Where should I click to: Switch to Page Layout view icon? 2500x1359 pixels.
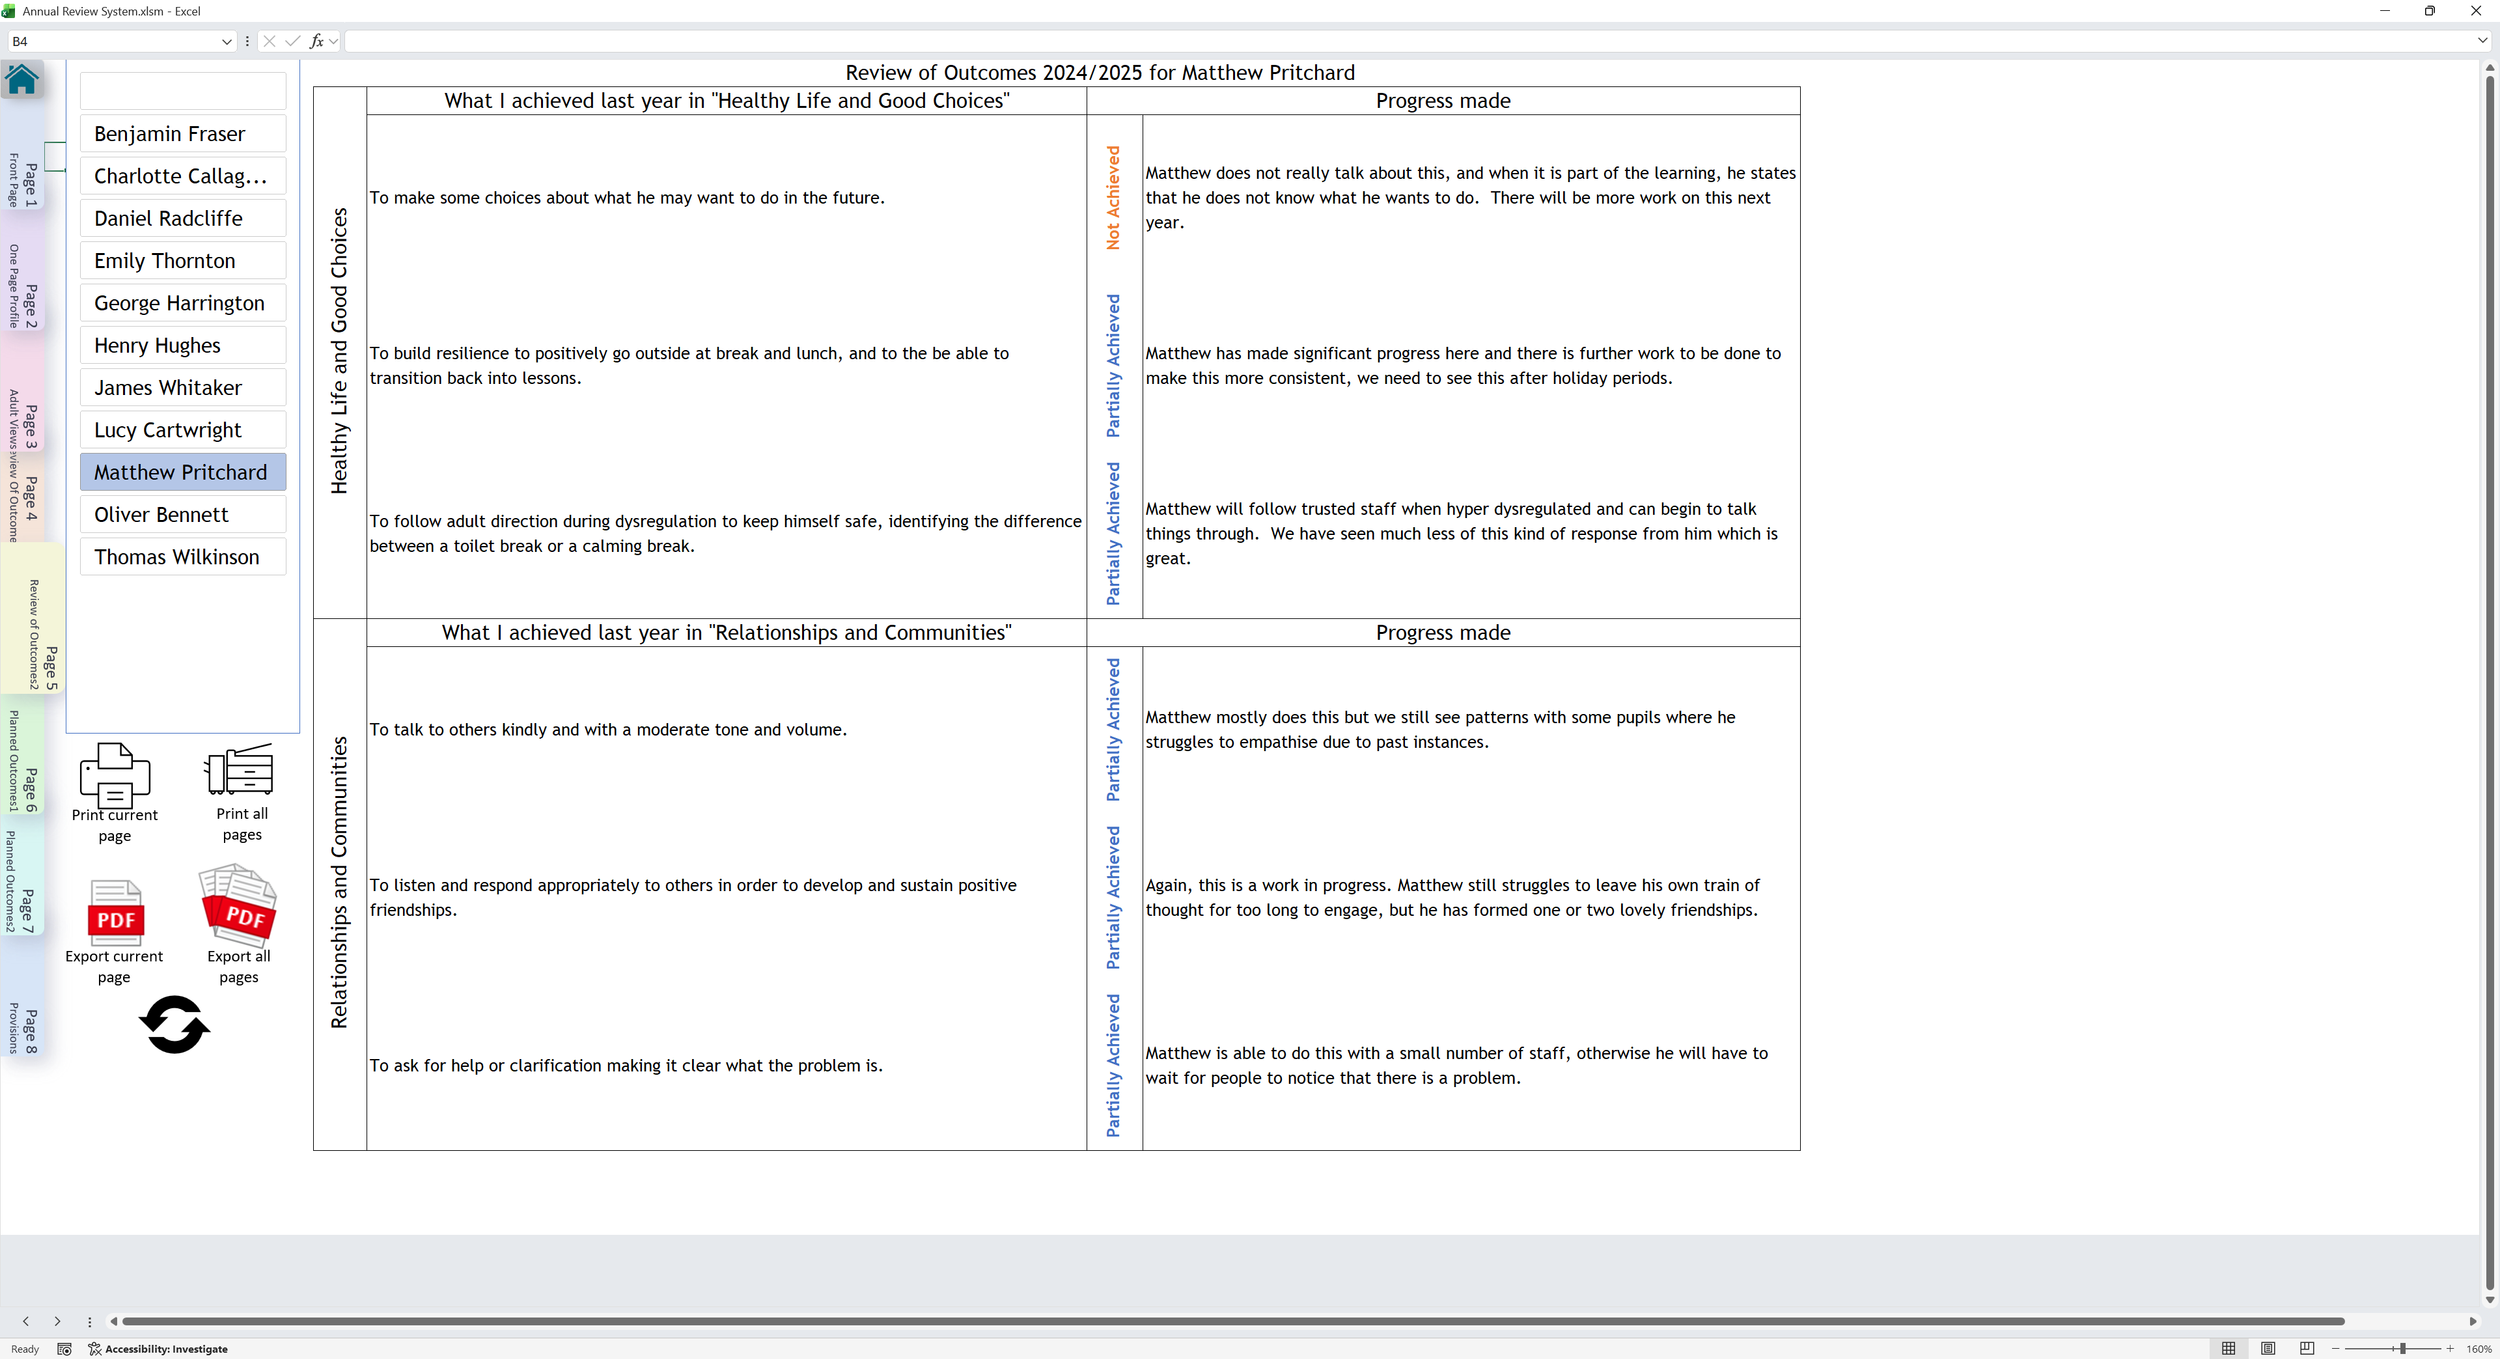tap(2268, 1349)
